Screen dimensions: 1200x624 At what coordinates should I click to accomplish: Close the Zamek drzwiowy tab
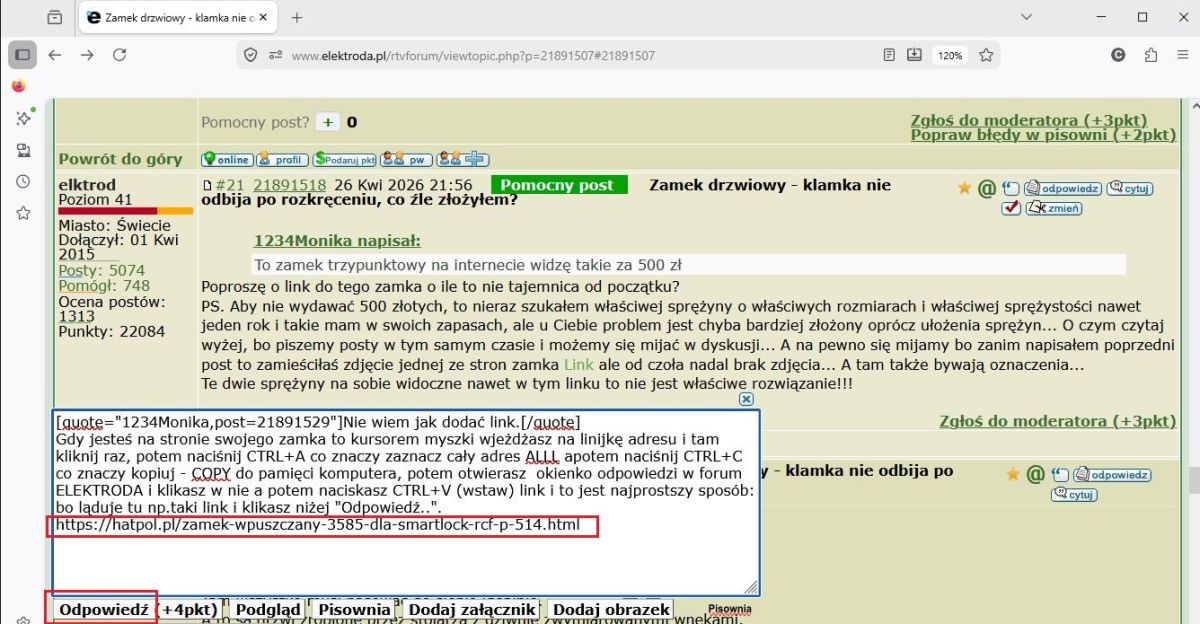click(x=265, y=17)
